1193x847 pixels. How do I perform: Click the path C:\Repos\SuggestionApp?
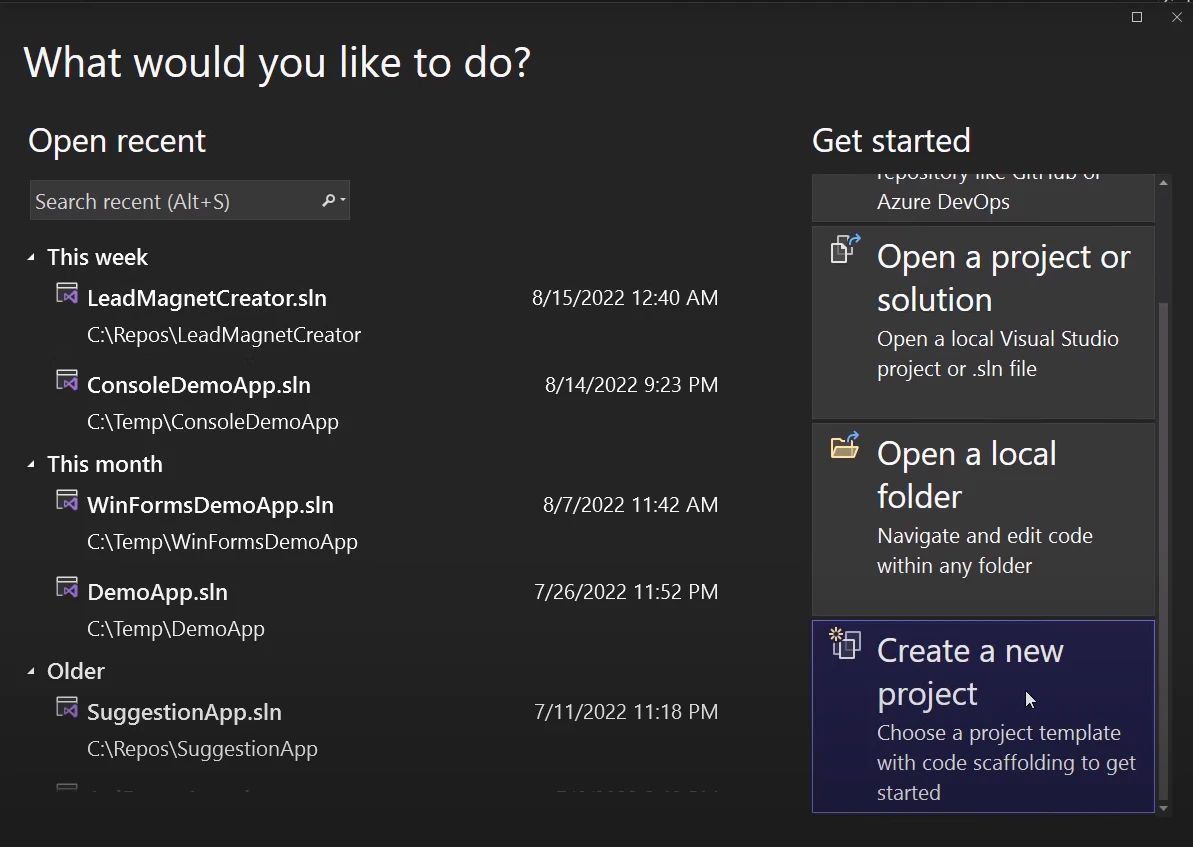tap(202, 749)
